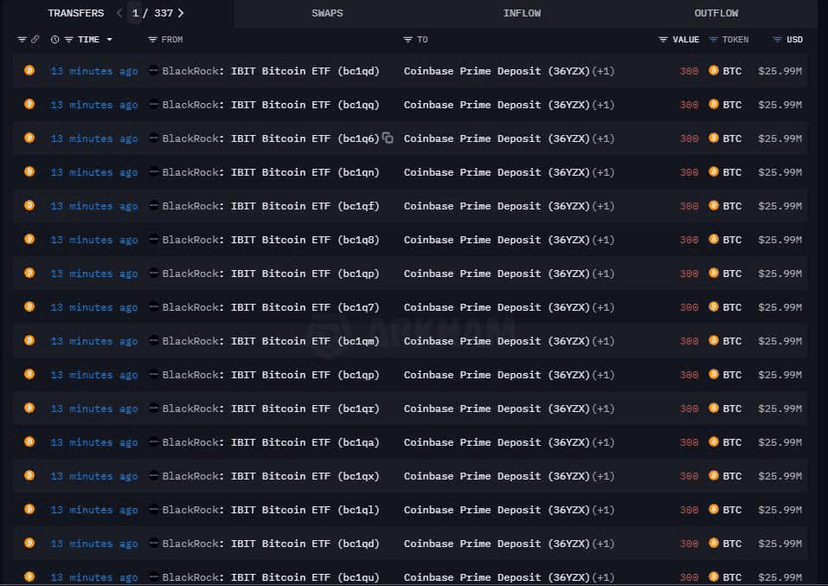The width and height of the screenshot is (828, 586).
Task: Expand the (+1) recipients in bc1qq row
Action: [603, 105]
